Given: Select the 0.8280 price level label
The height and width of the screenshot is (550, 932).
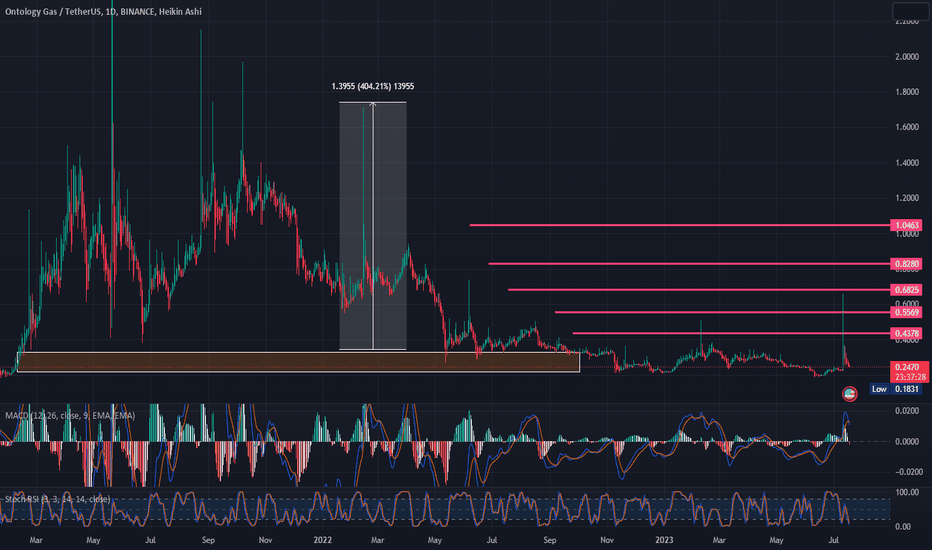Looking at the screenshot, I should pos(906,263).
